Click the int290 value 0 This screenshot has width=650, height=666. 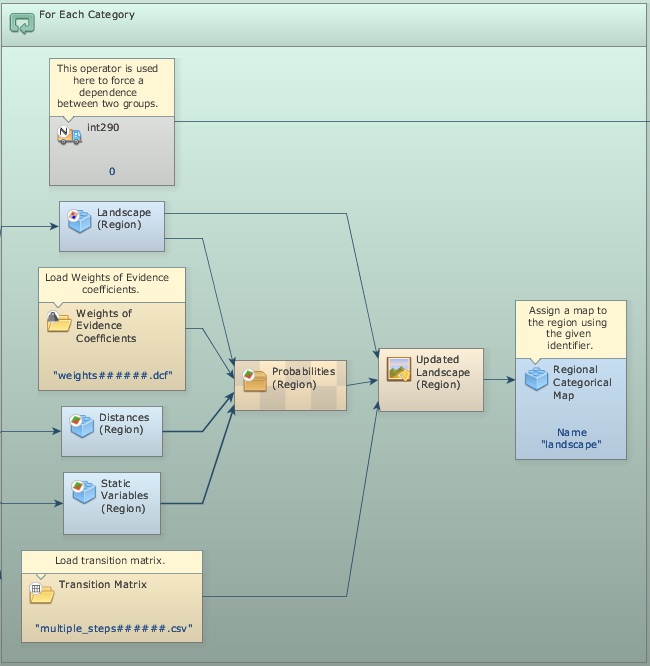pos(112,171)
